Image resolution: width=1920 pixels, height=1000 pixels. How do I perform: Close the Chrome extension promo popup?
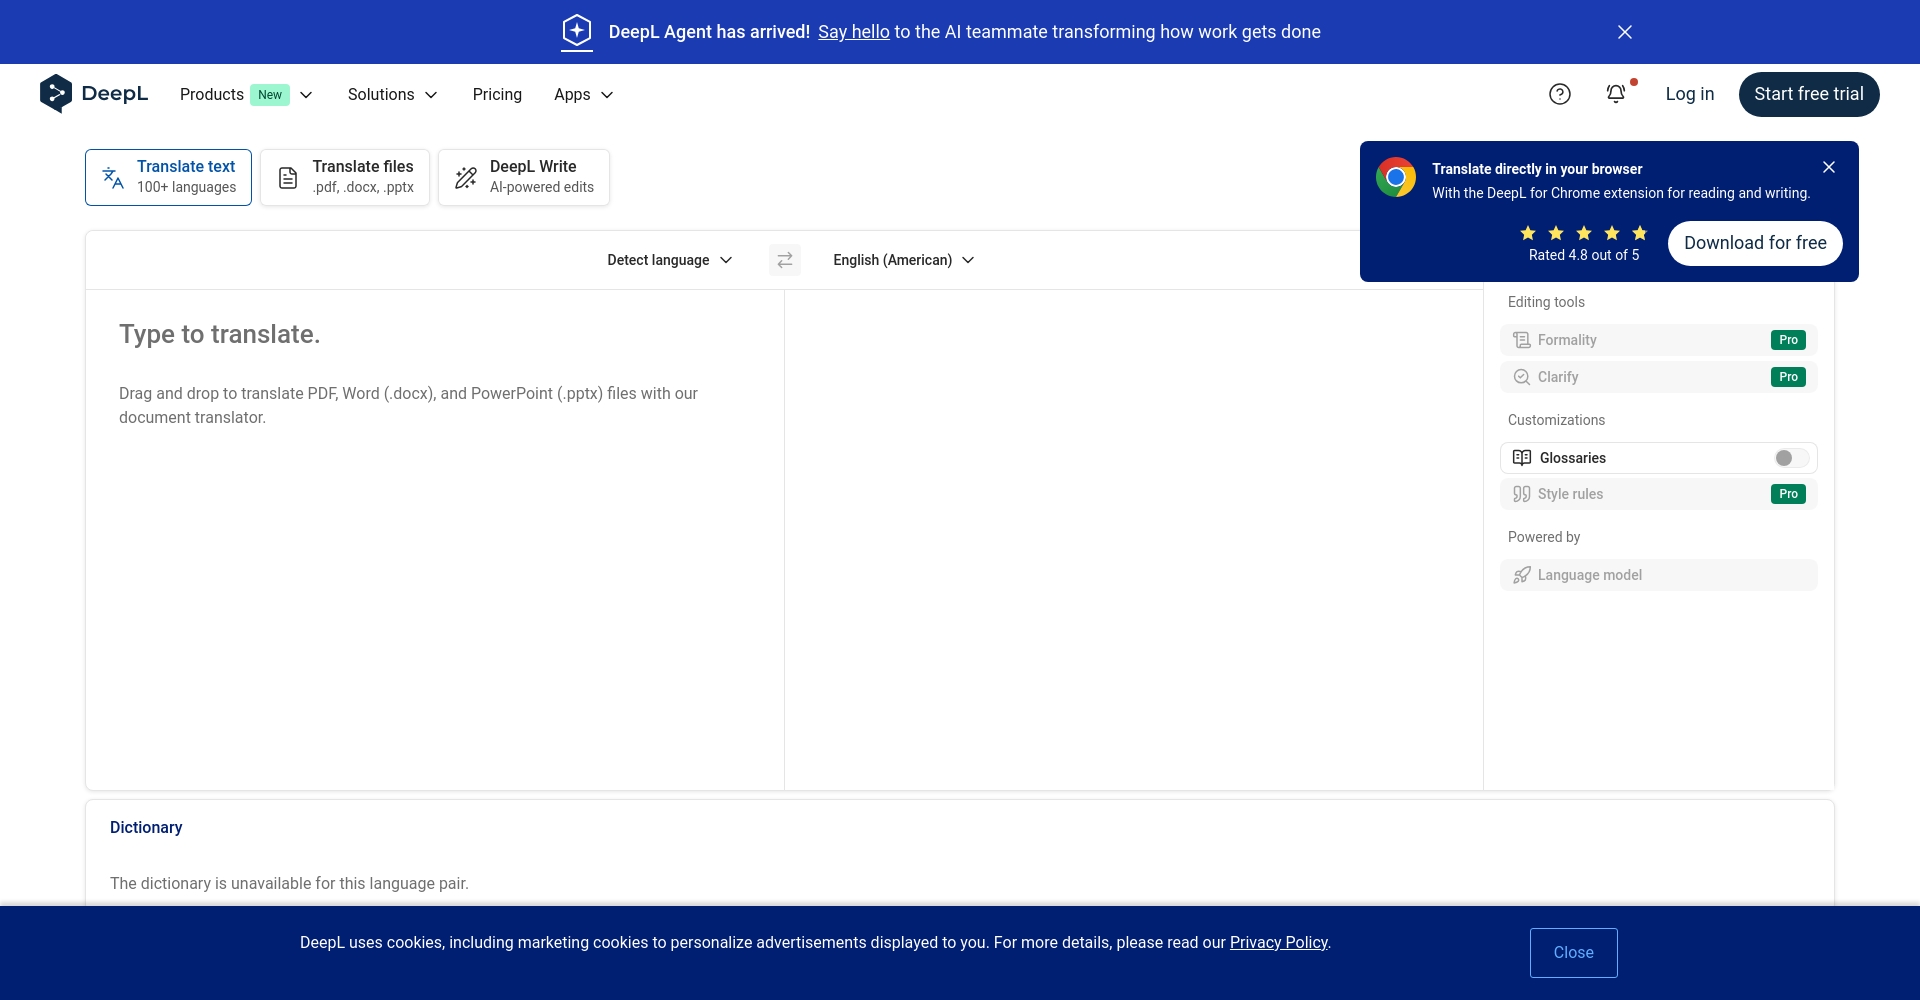pos(1828,168)
